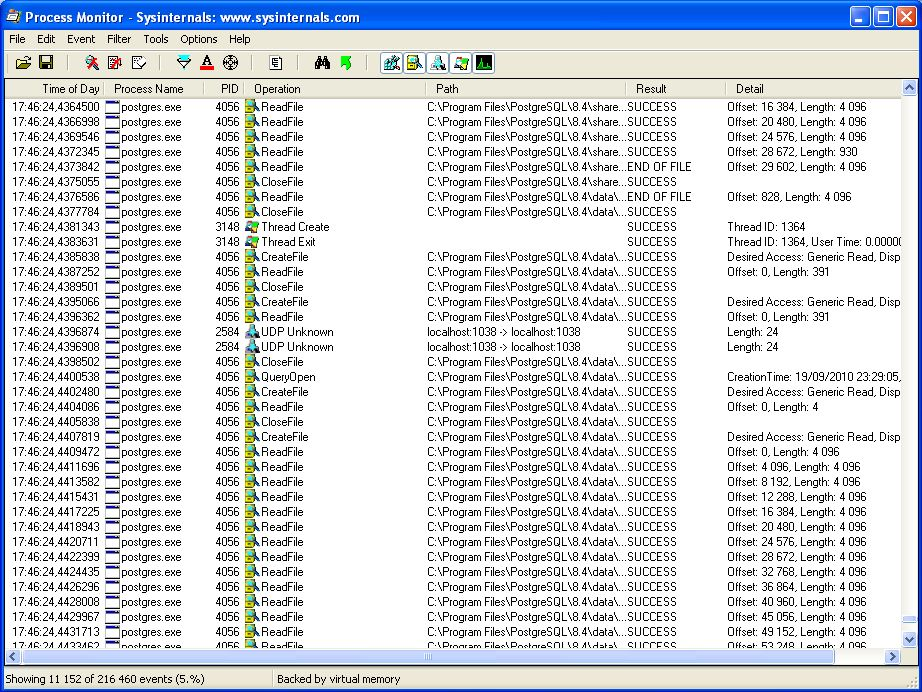
Task: Click the QueryOpen operation file icon
Action: 252,377
